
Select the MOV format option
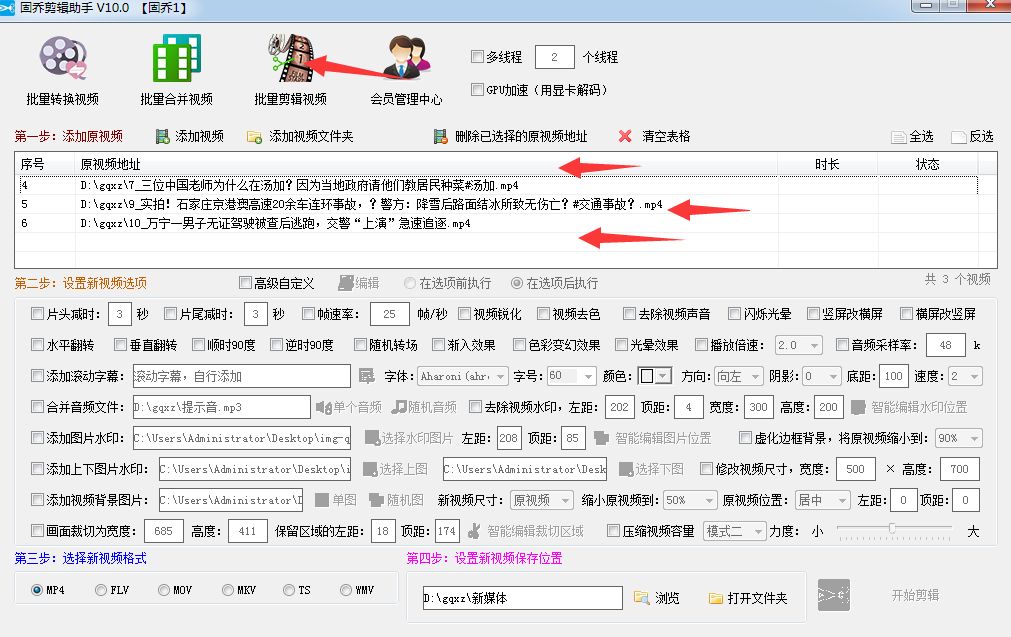coord(164,590)
